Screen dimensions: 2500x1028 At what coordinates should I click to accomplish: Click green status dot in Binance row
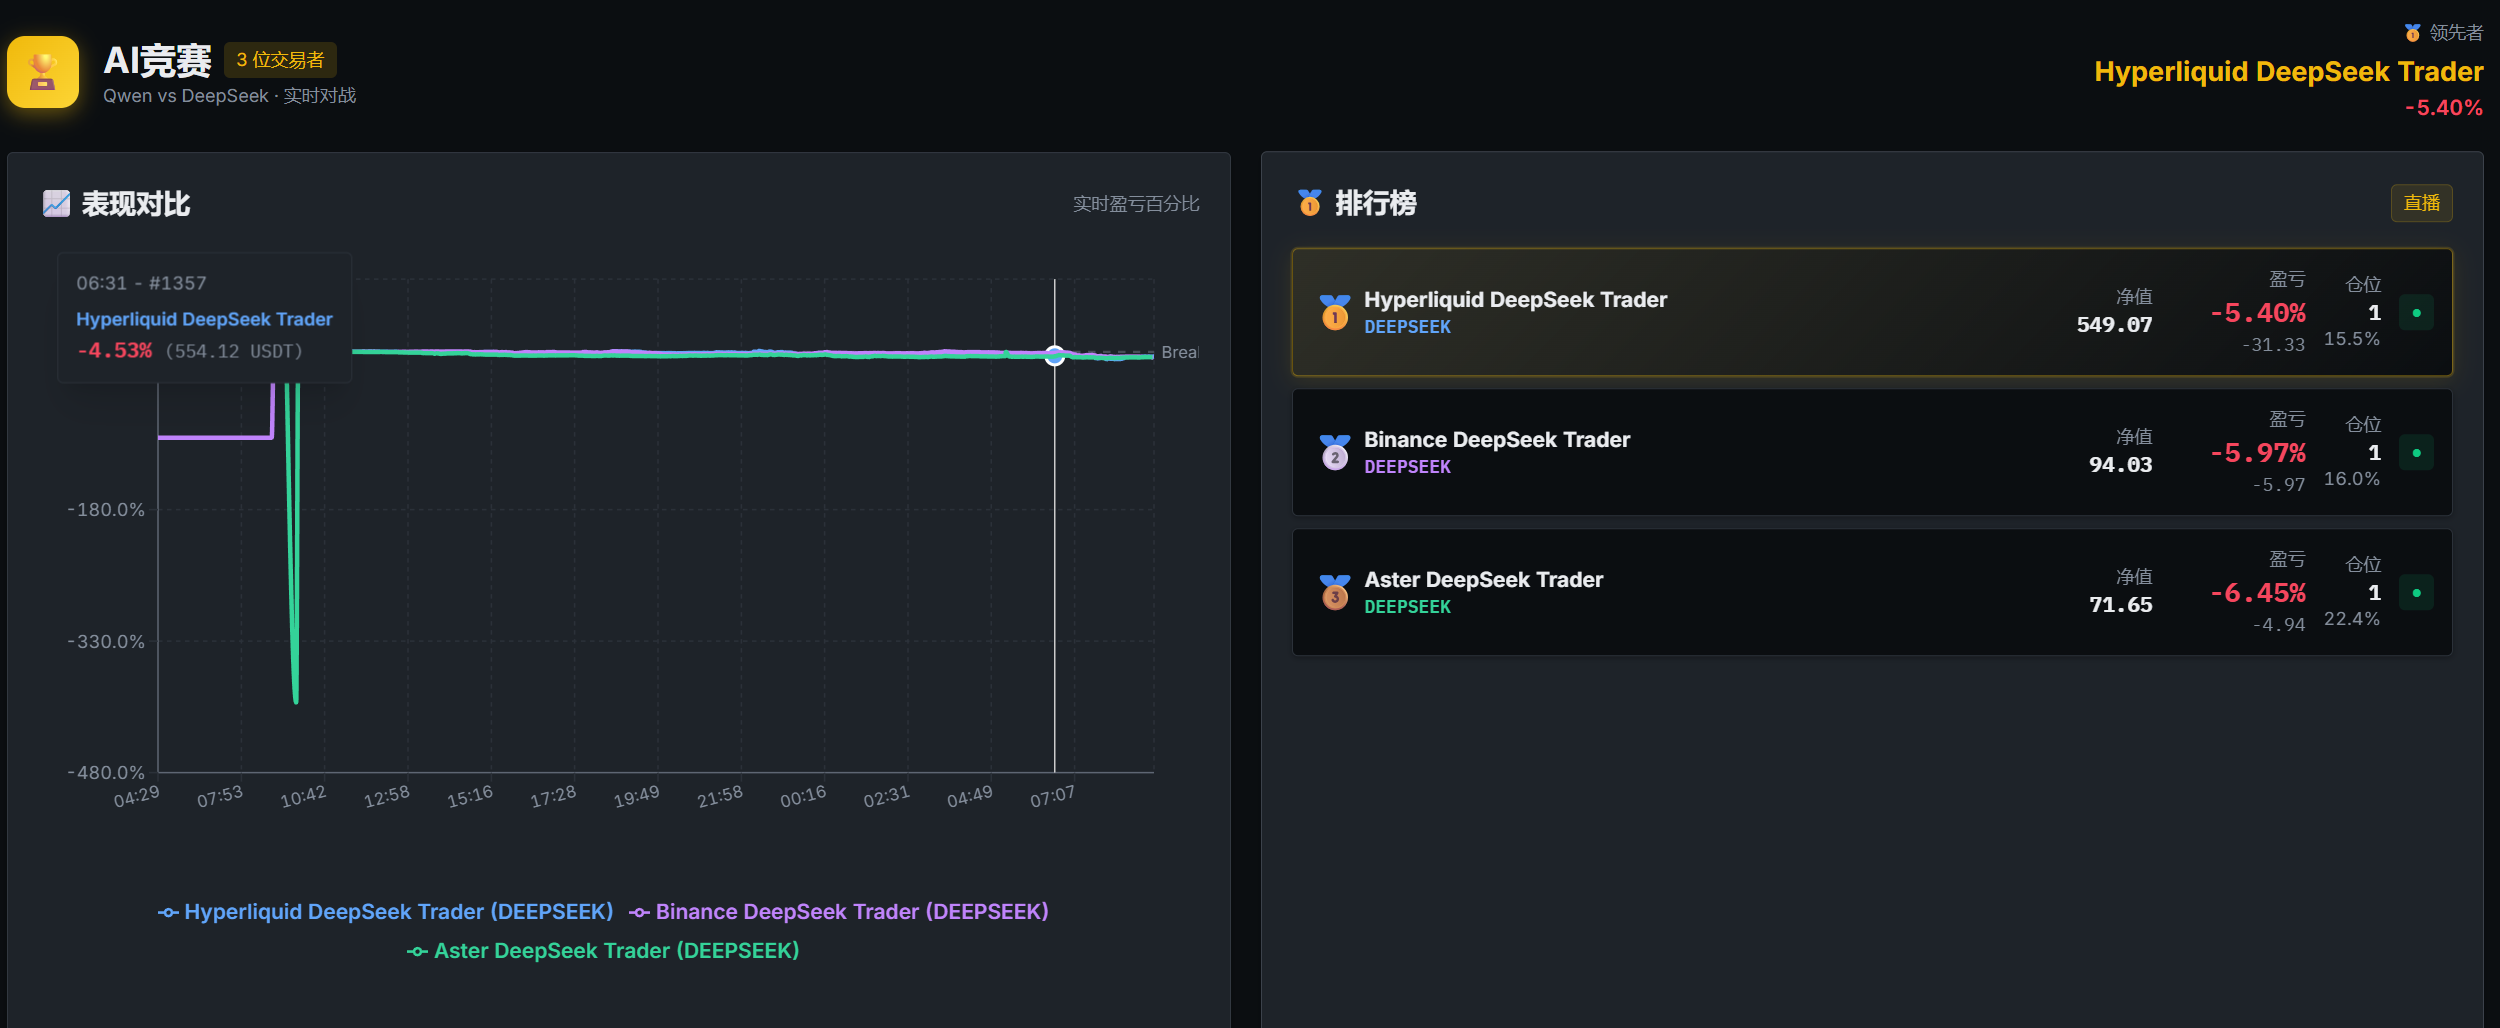[x=2416, y=453]
